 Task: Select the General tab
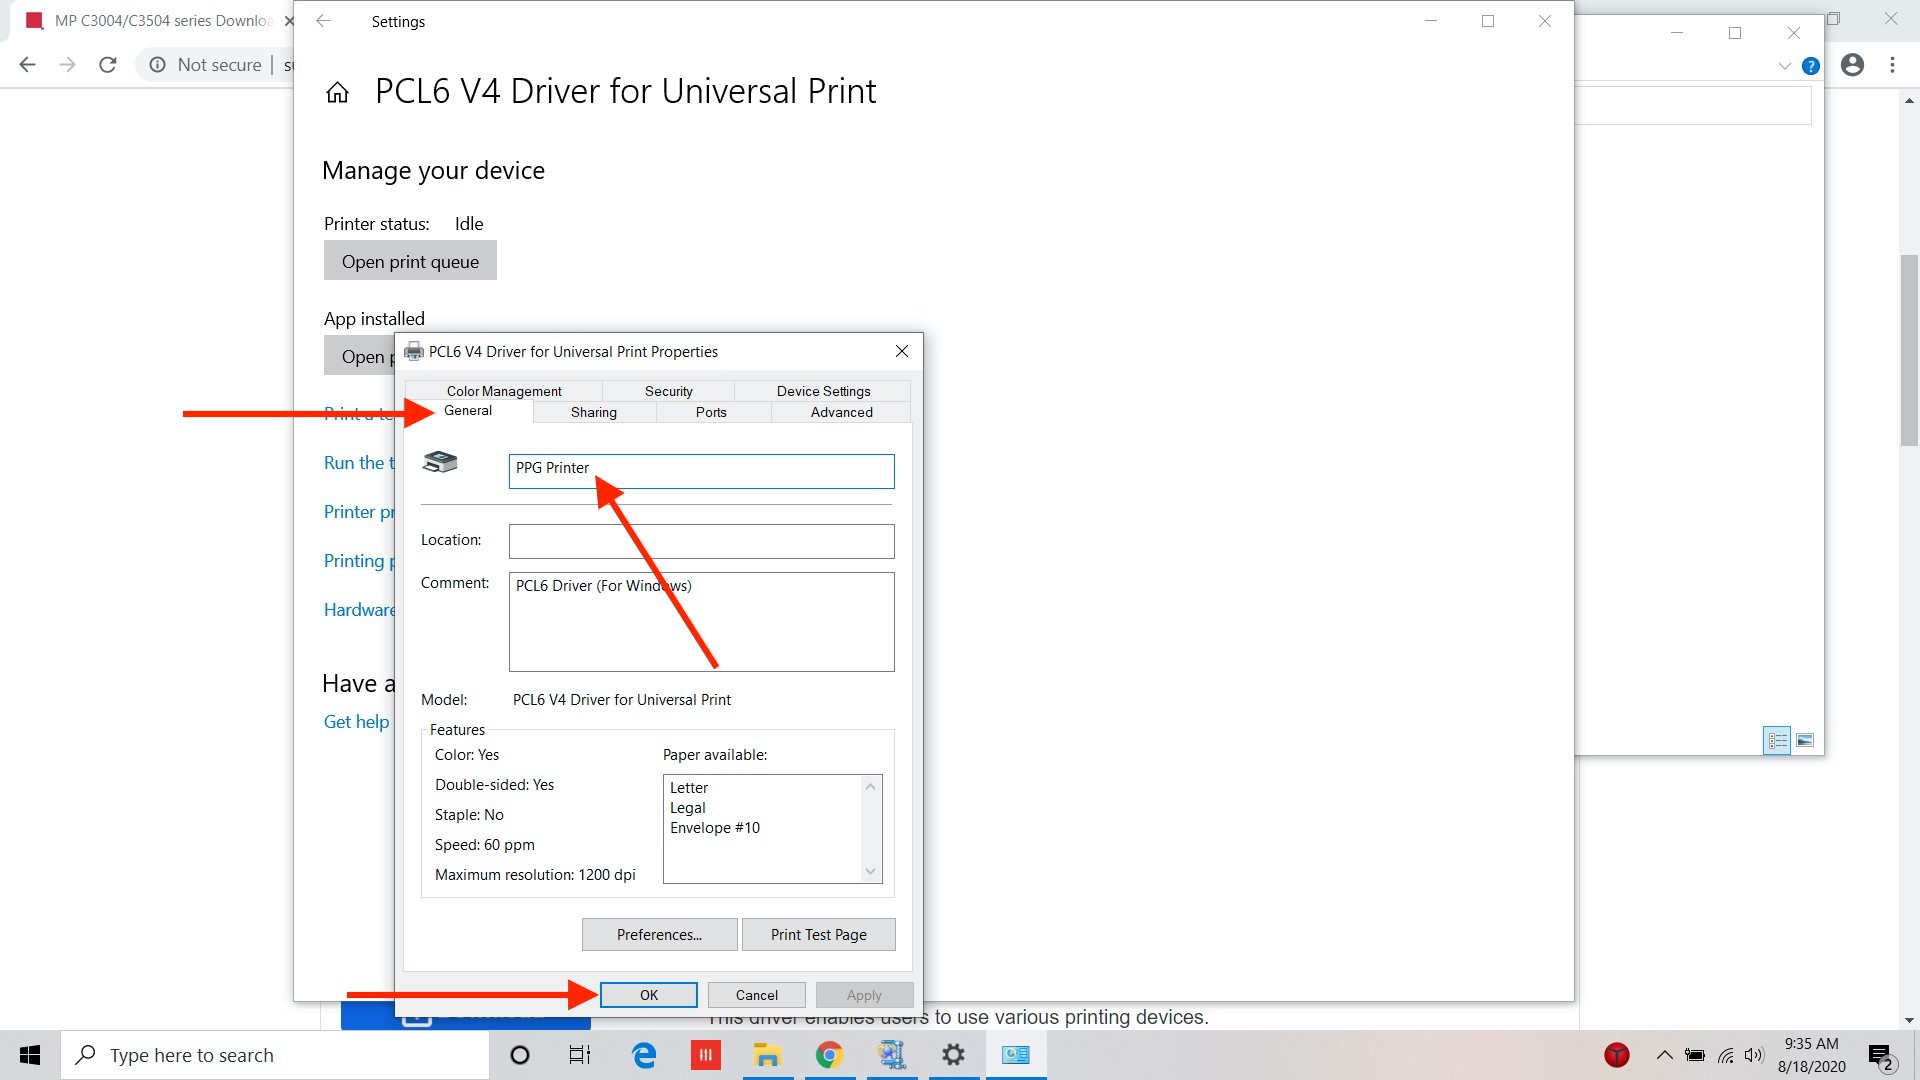(468, 411)
